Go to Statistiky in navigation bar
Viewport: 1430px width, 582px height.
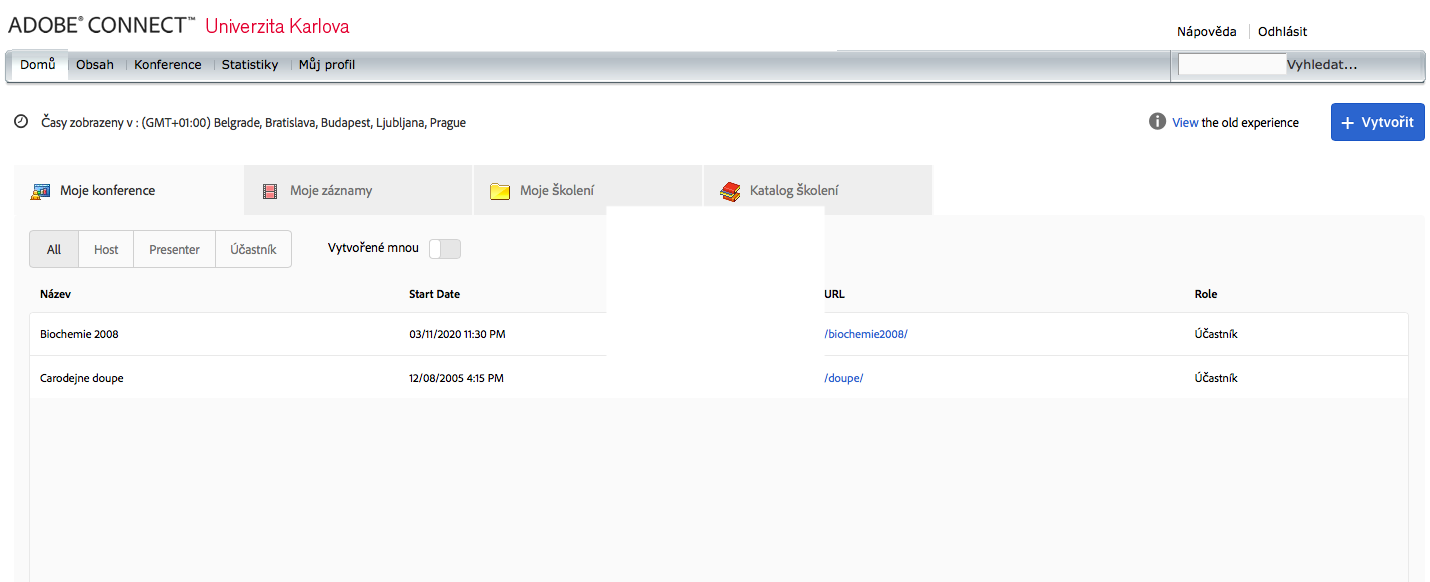point(250,65)
